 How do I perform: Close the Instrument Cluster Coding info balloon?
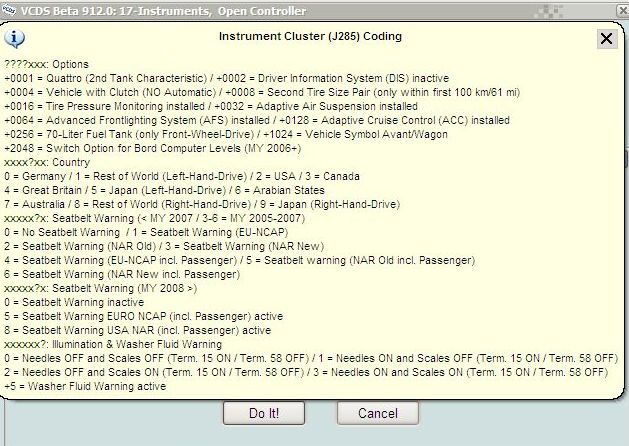pos(607,39)
